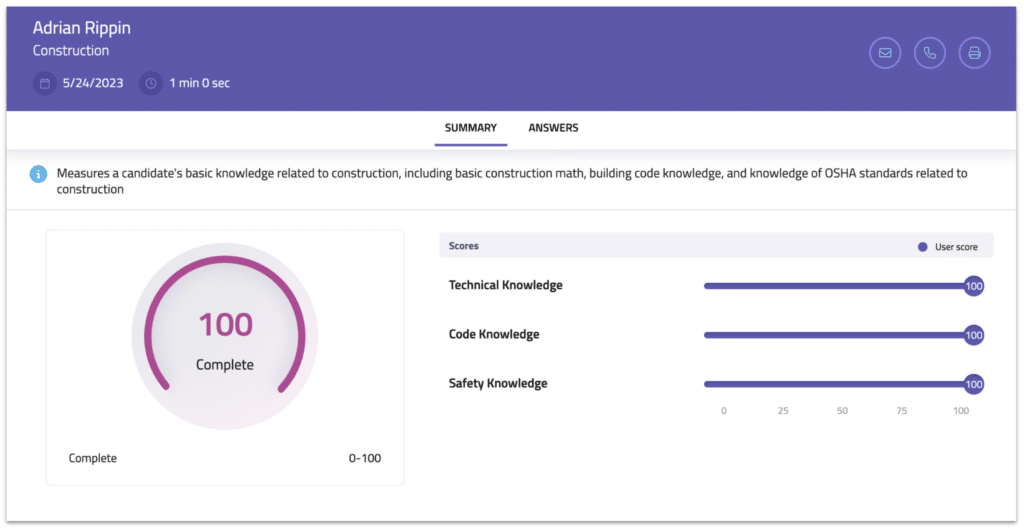The image size is (1024, 531).
Task: Switch to the Summary tab
Action: pos(471,128)
